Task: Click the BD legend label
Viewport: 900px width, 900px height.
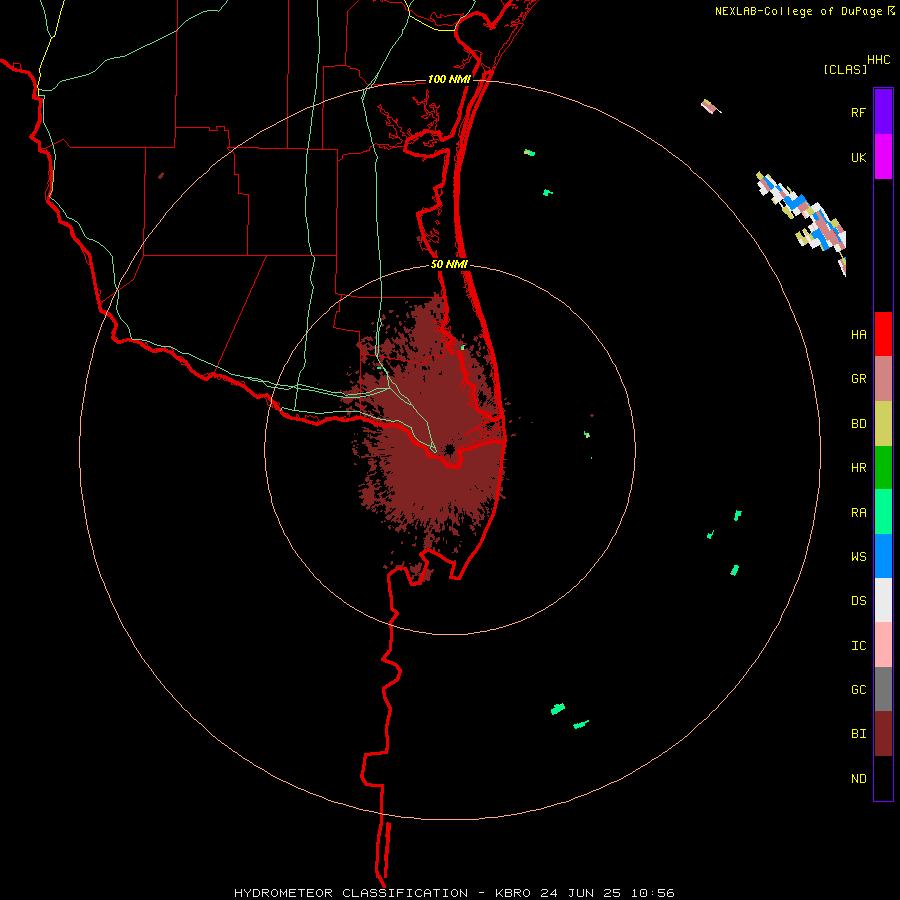Action: tap(858, 424)
